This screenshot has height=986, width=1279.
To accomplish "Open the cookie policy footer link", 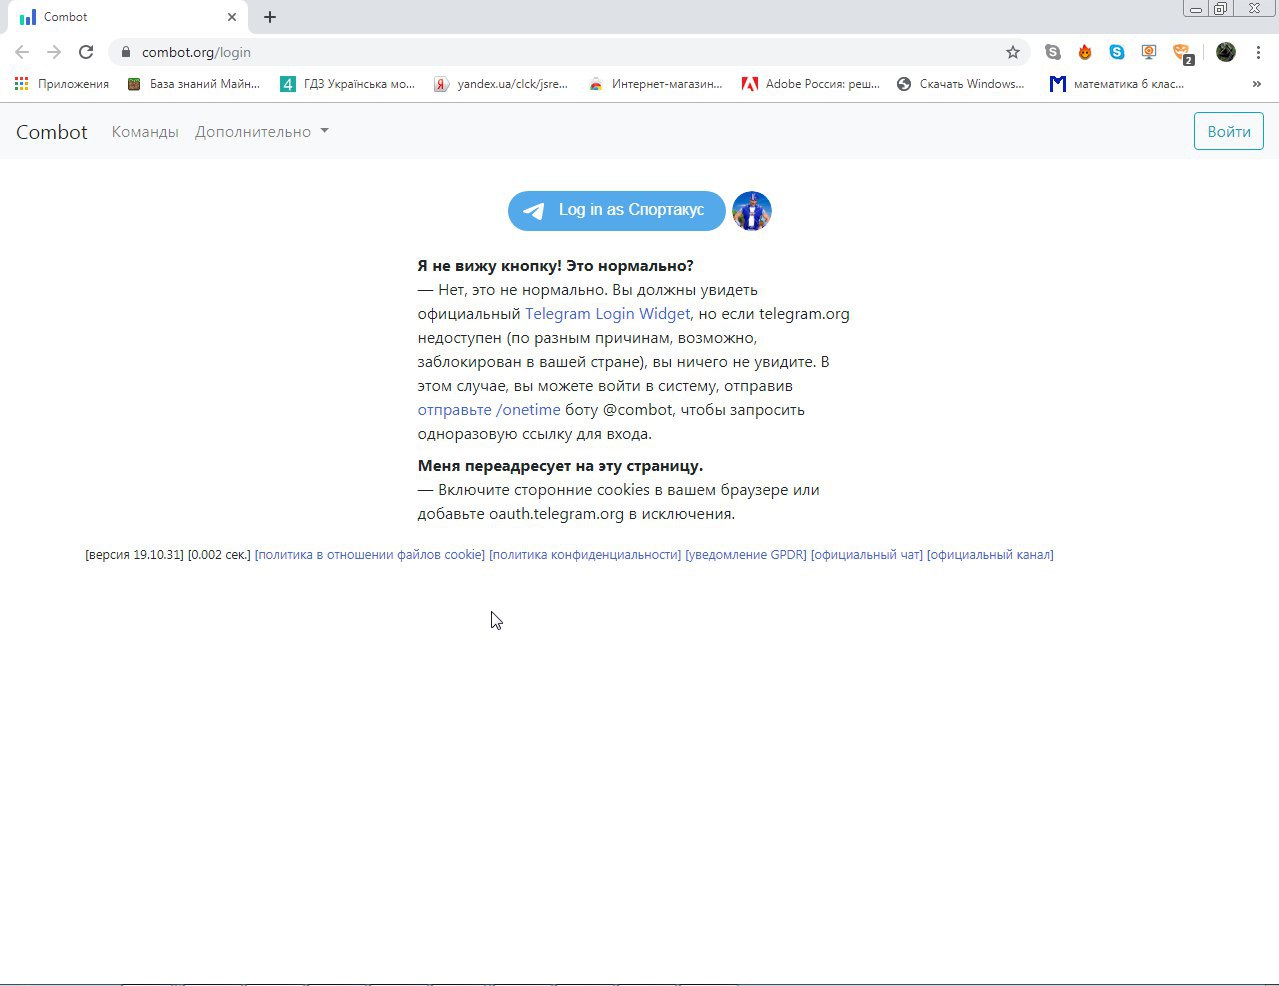I will coord(370,555).
